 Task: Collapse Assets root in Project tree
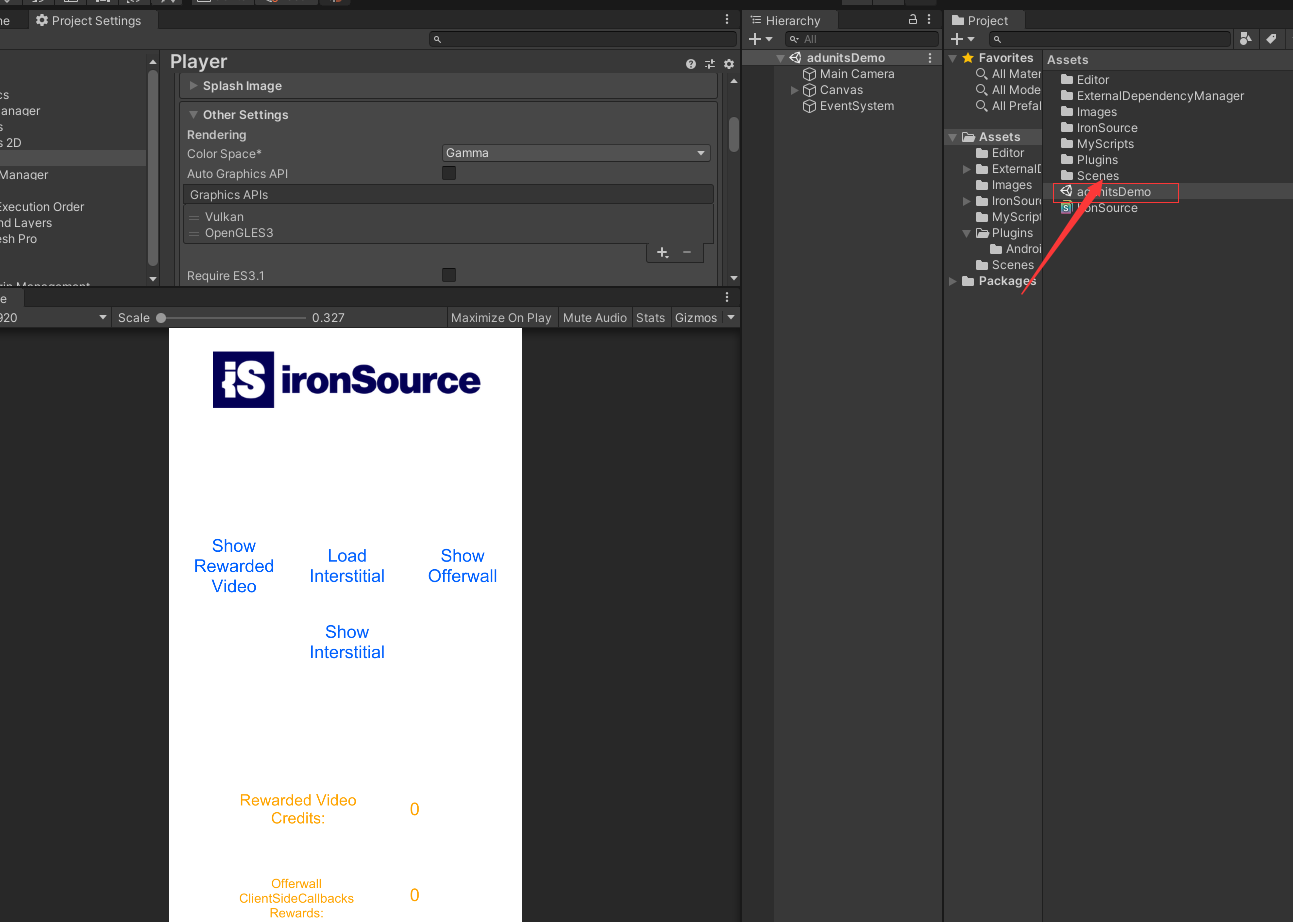[x=952, y=137]
